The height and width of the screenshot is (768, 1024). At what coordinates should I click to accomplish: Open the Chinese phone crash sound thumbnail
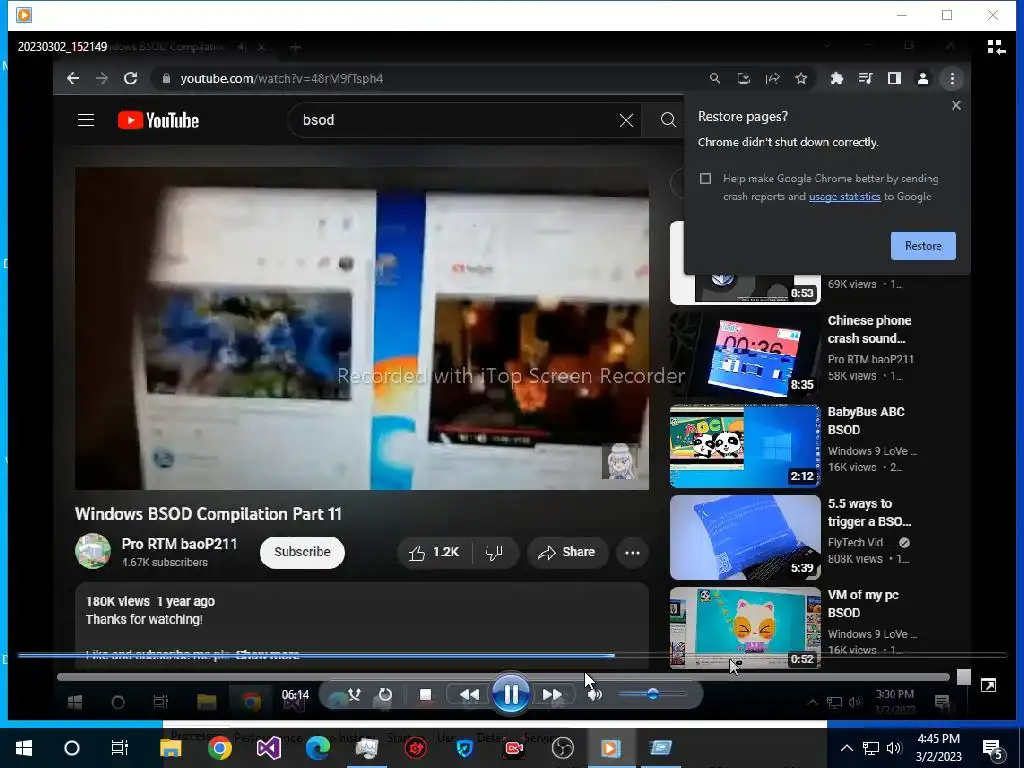[x=745, y=354]
